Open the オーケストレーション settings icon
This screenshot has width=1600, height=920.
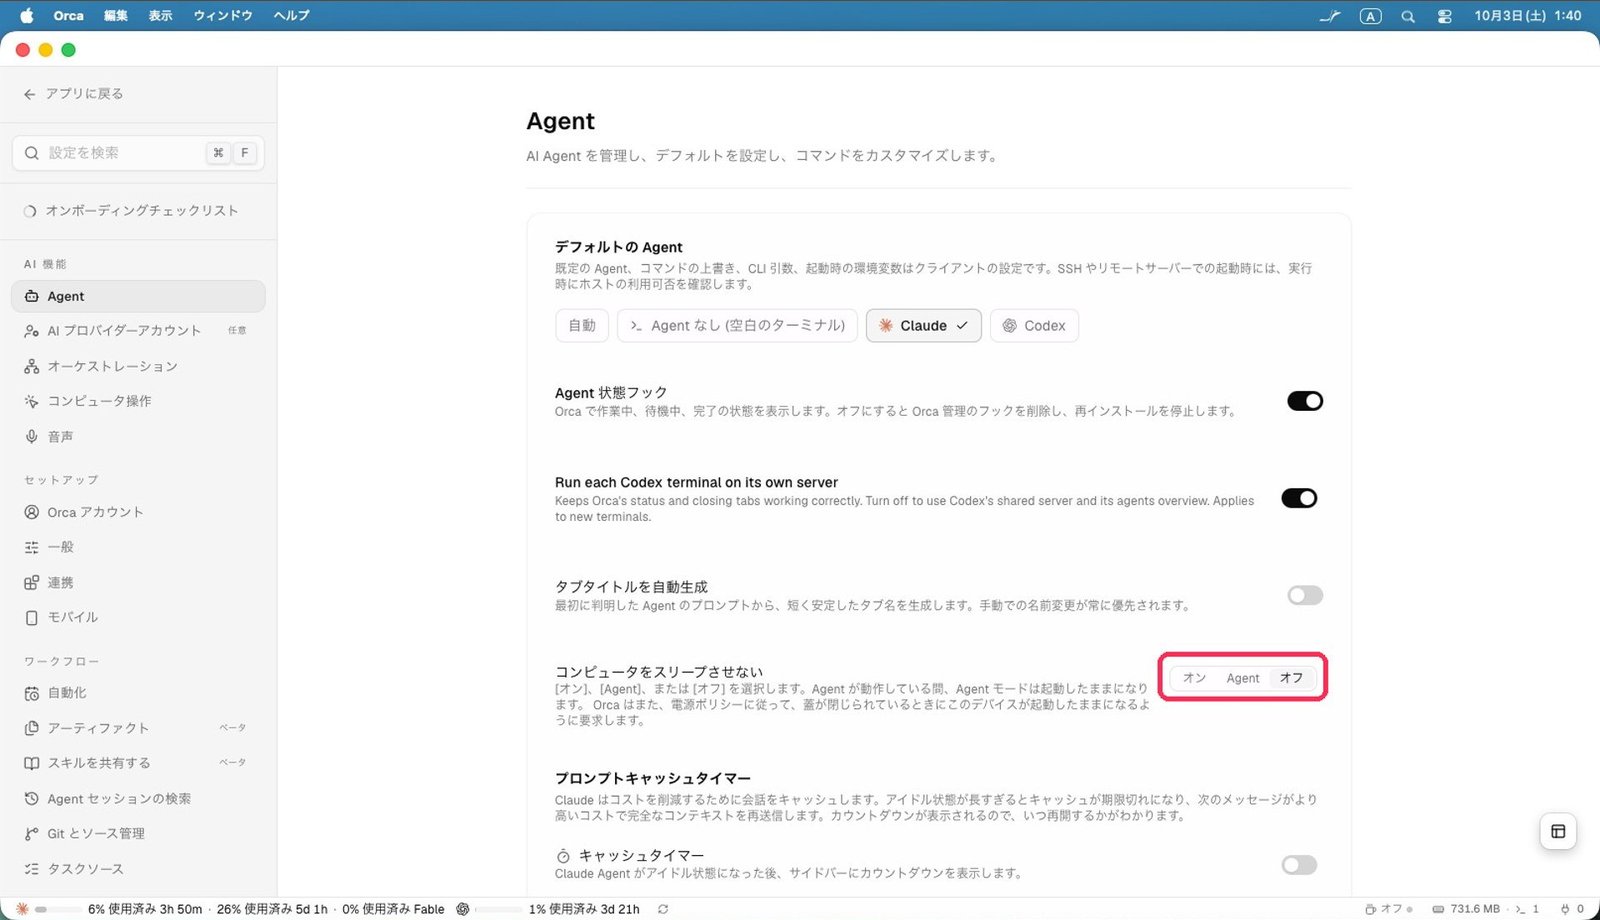click(x=32, y=366)
